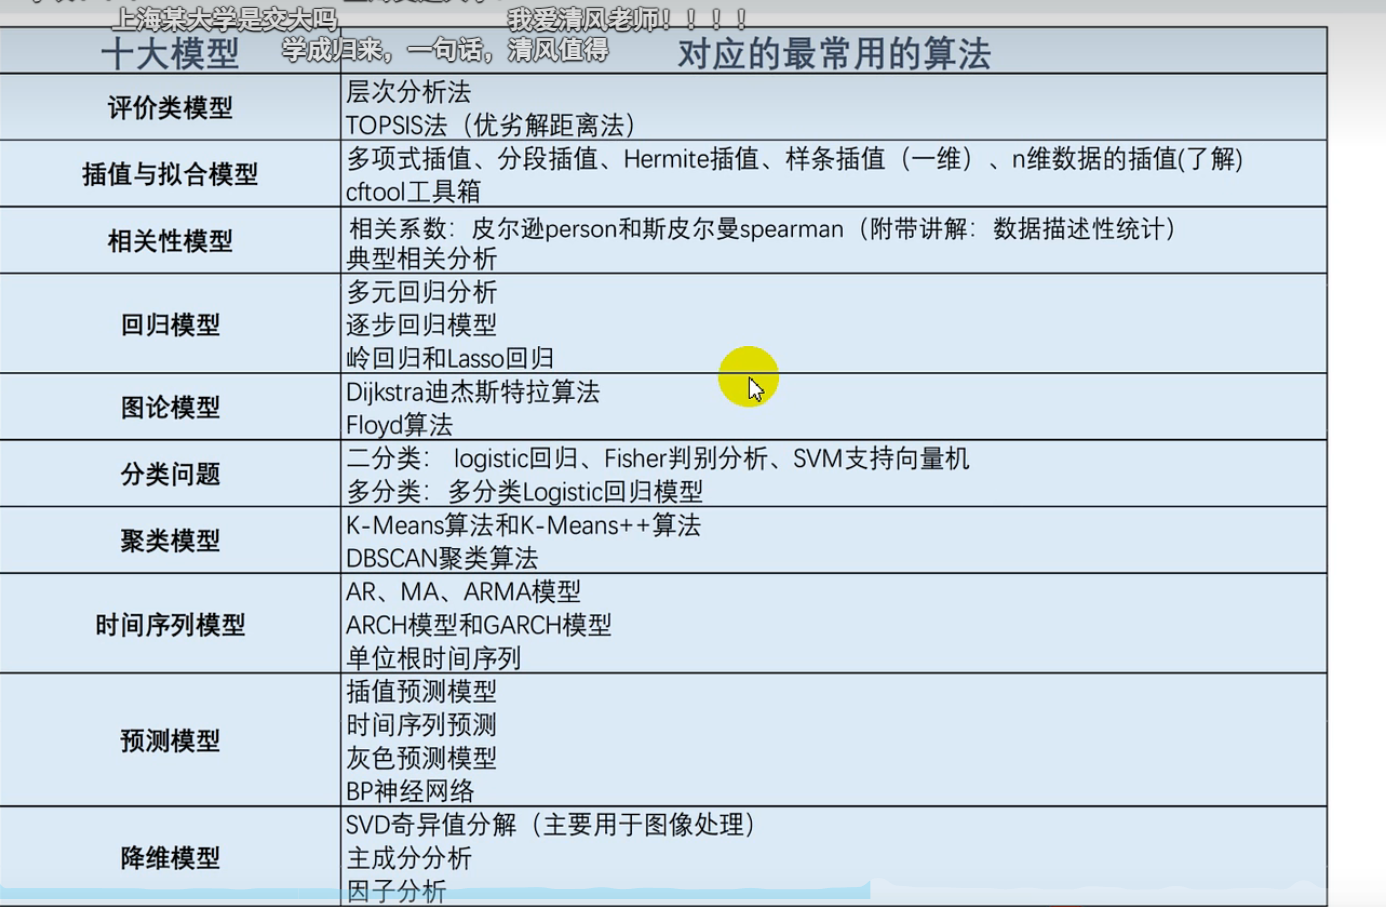Click '多元回归分析' text
Image resolution: width=1386 pixels, height=907 pixels.
click(x=421, y=292)
